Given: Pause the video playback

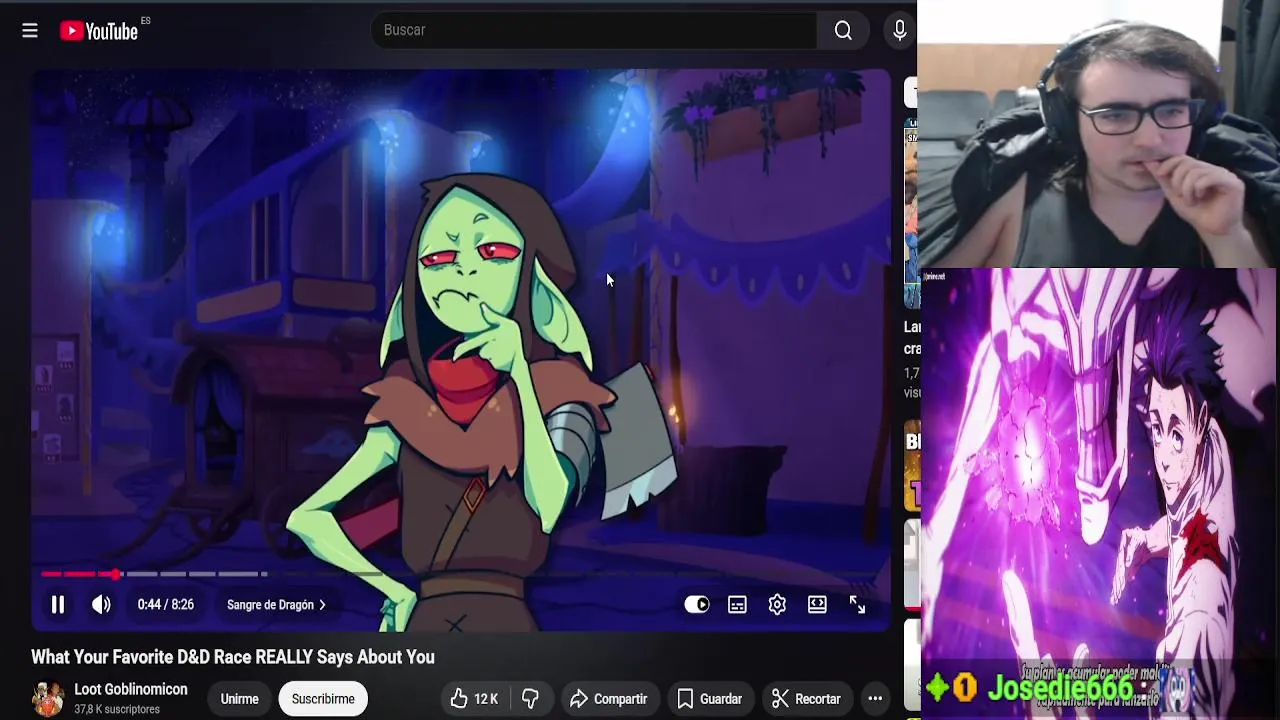Looking at the screenshot, I should 58,604.
